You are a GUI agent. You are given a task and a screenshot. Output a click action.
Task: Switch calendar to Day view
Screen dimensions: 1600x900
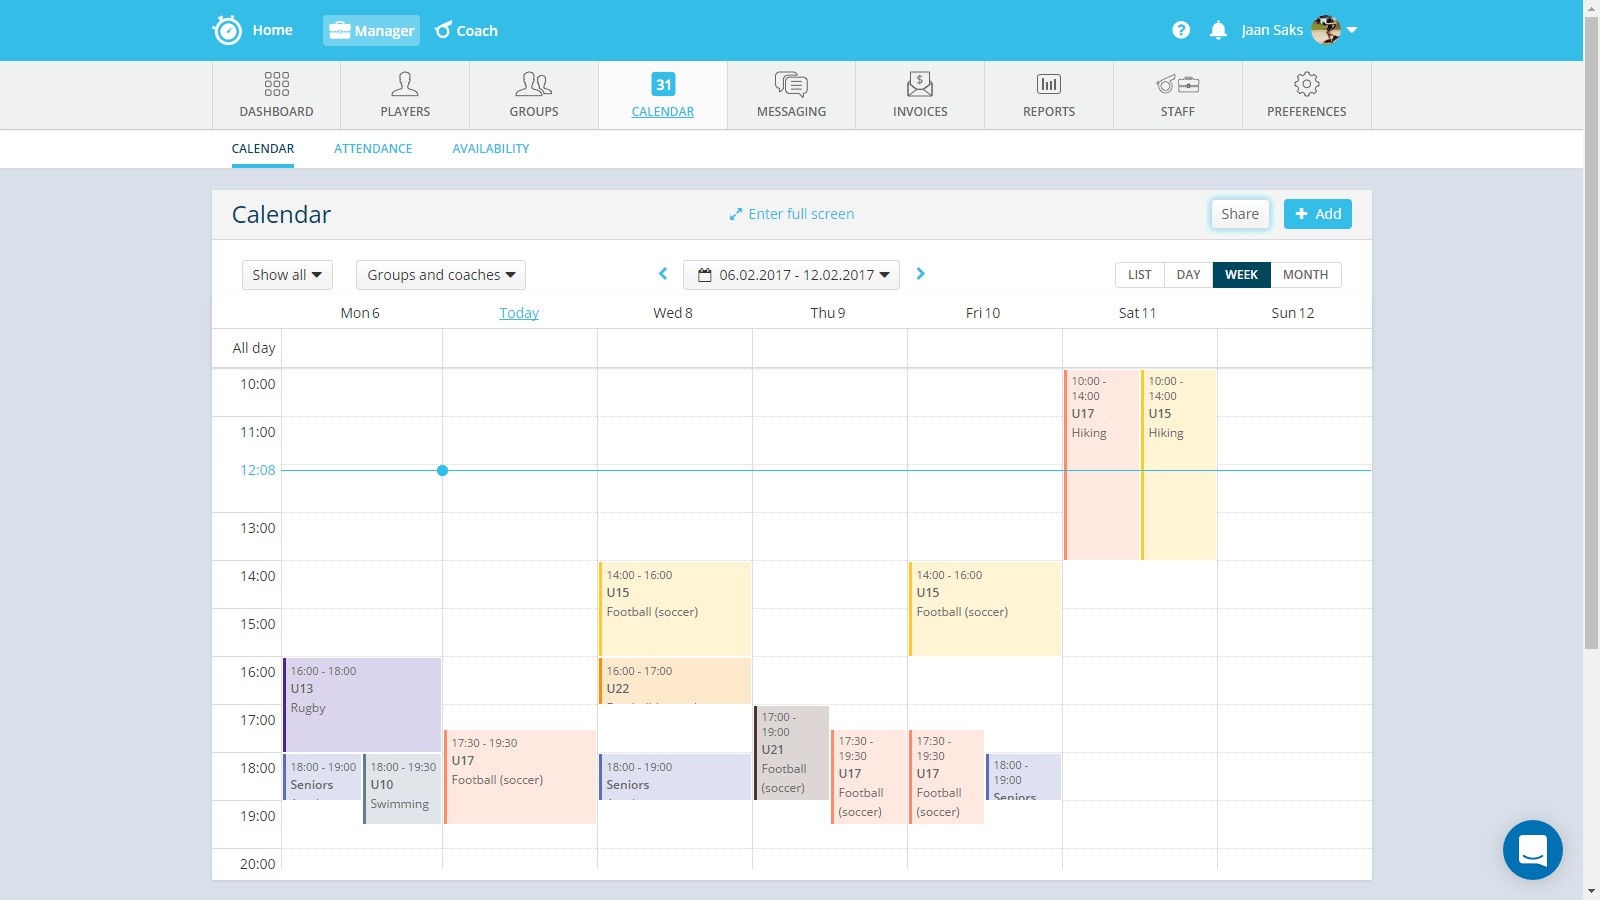(x=1188, y=275)
